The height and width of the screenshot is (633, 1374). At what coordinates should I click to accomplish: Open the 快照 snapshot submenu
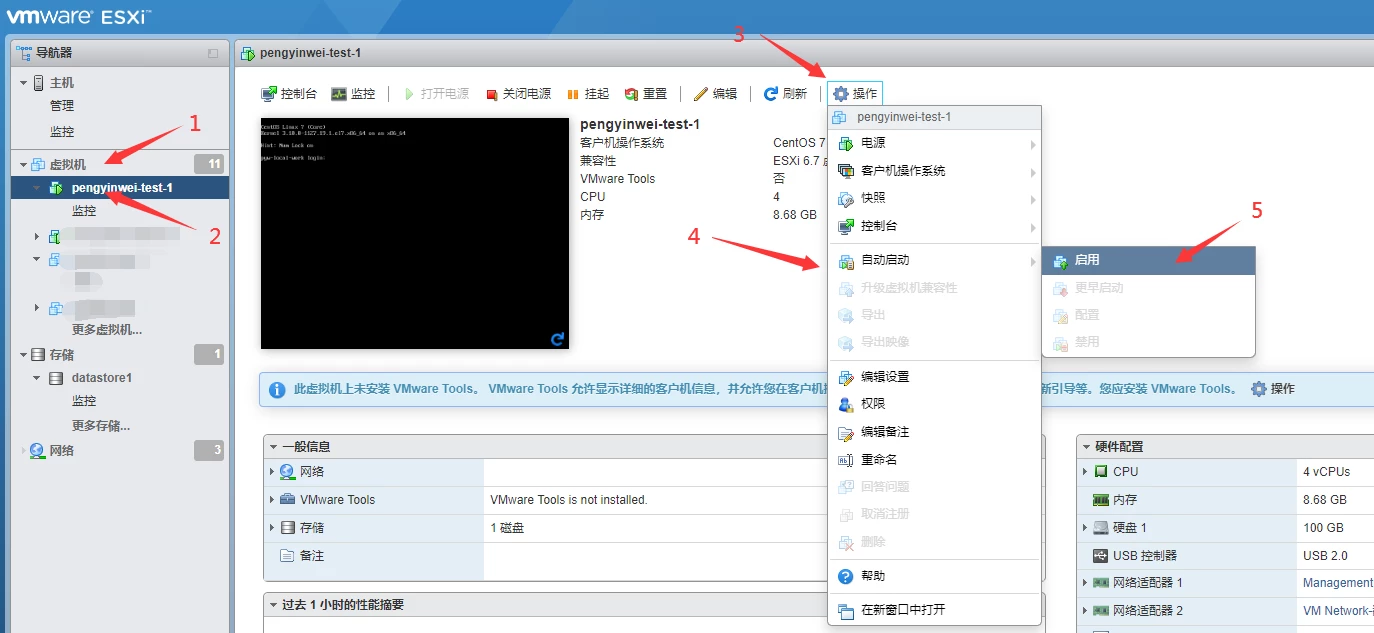935,198
